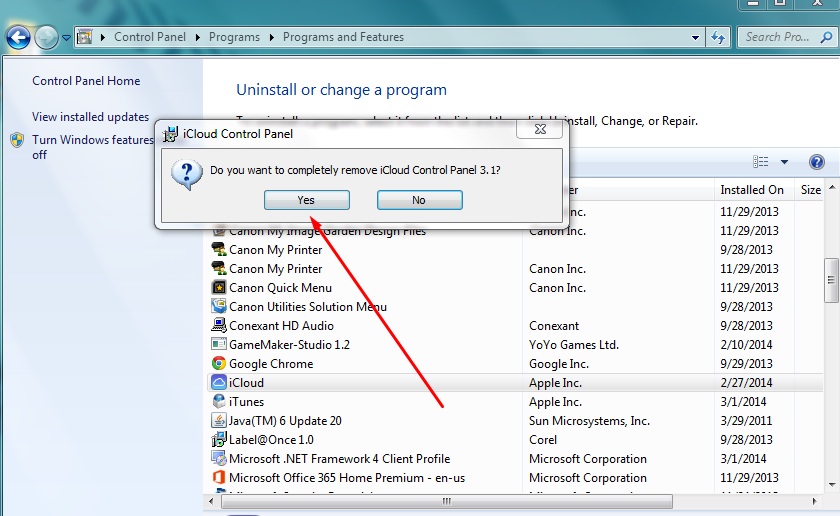The width and height of the screenshot is (840, 516).
Task: Click the horizontal scrollbar left arrow
Action: (211, 502)
